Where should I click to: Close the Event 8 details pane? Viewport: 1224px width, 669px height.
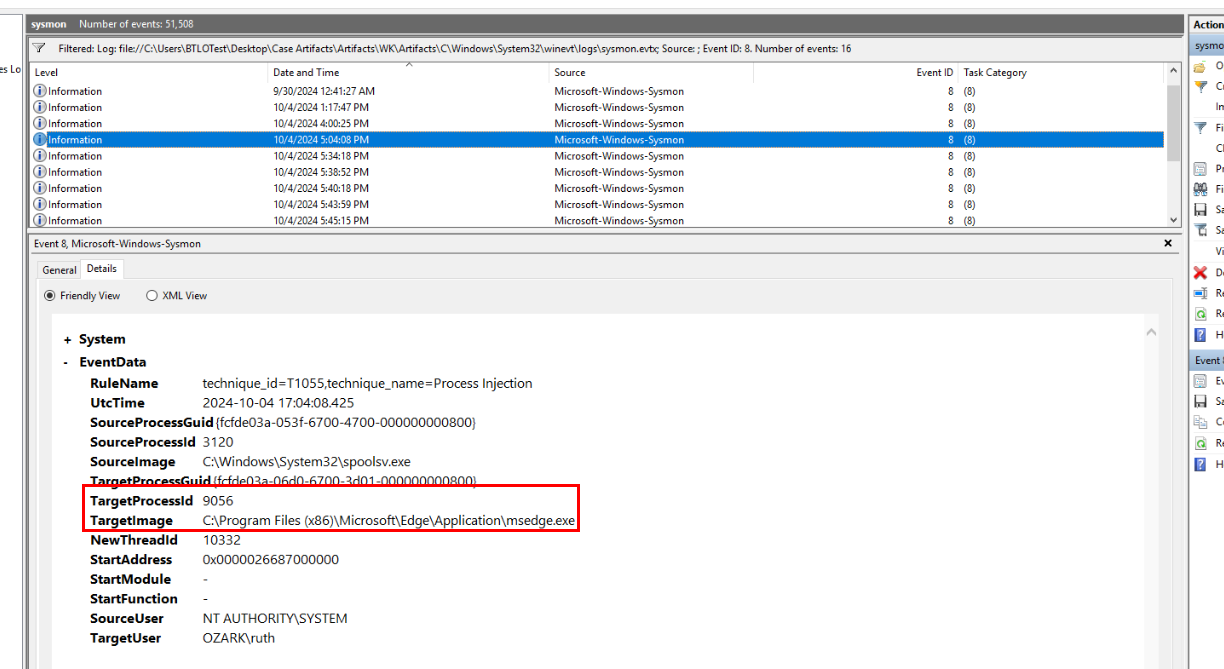pos(1168,243)
